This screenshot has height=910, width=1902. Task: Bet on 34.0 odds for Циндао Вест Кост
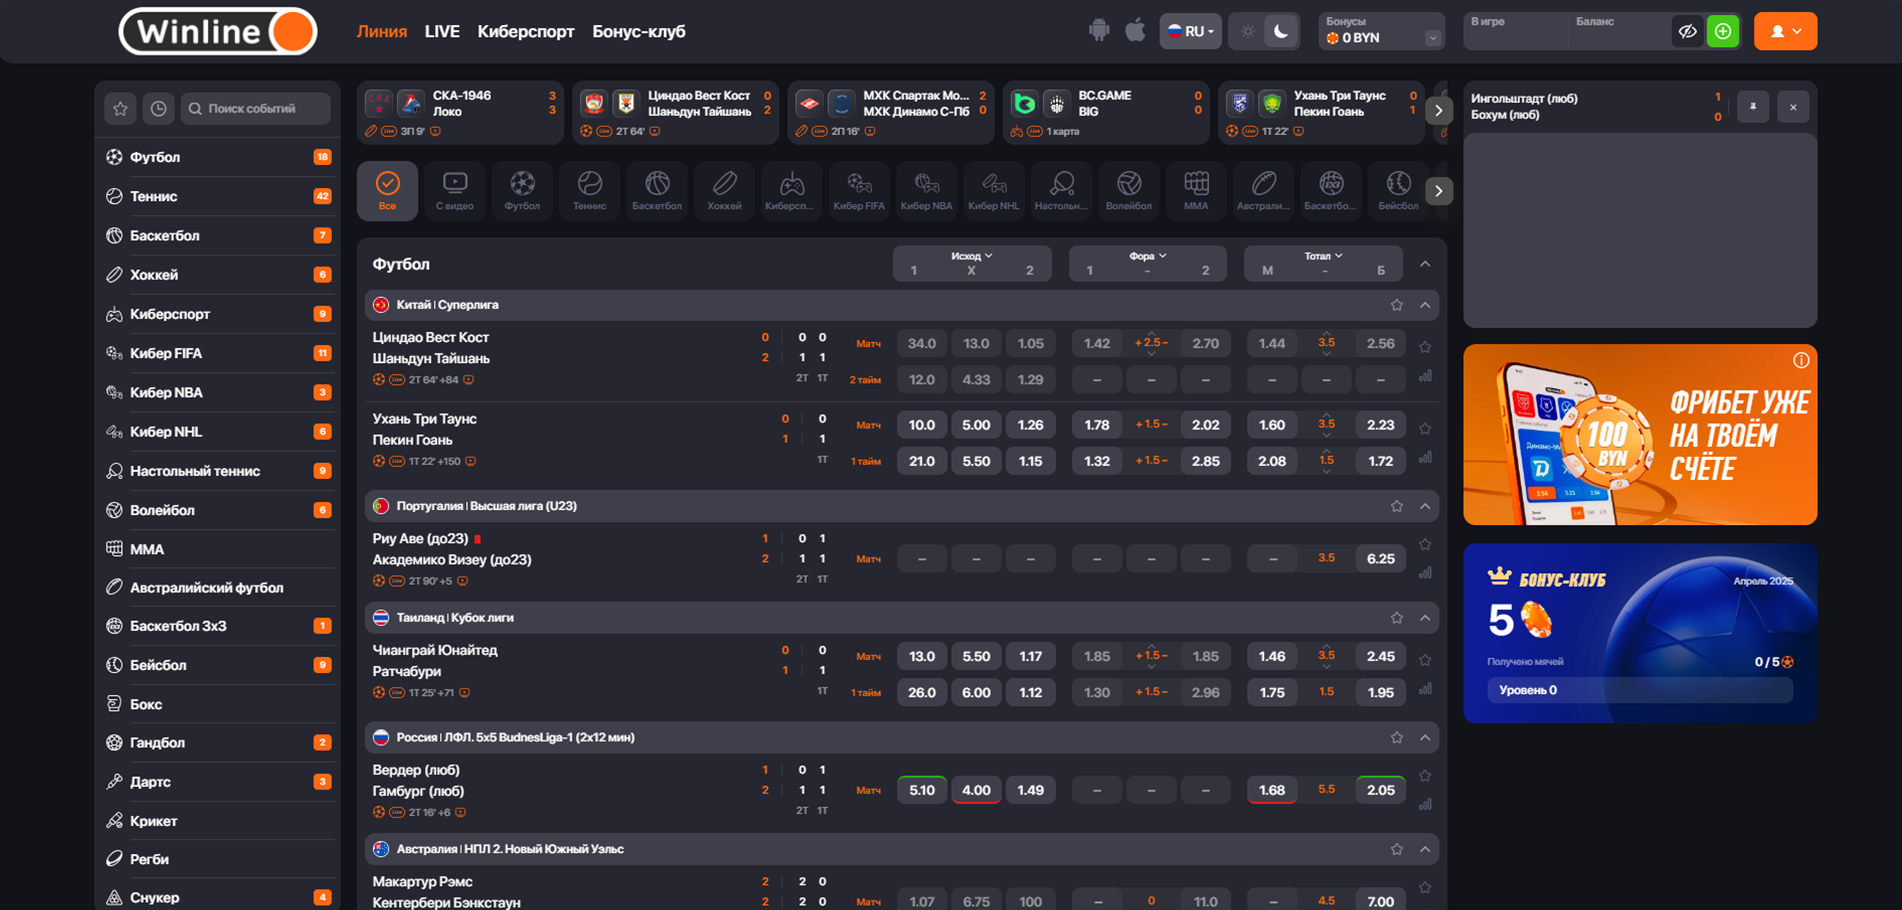(x=921, y=344)
